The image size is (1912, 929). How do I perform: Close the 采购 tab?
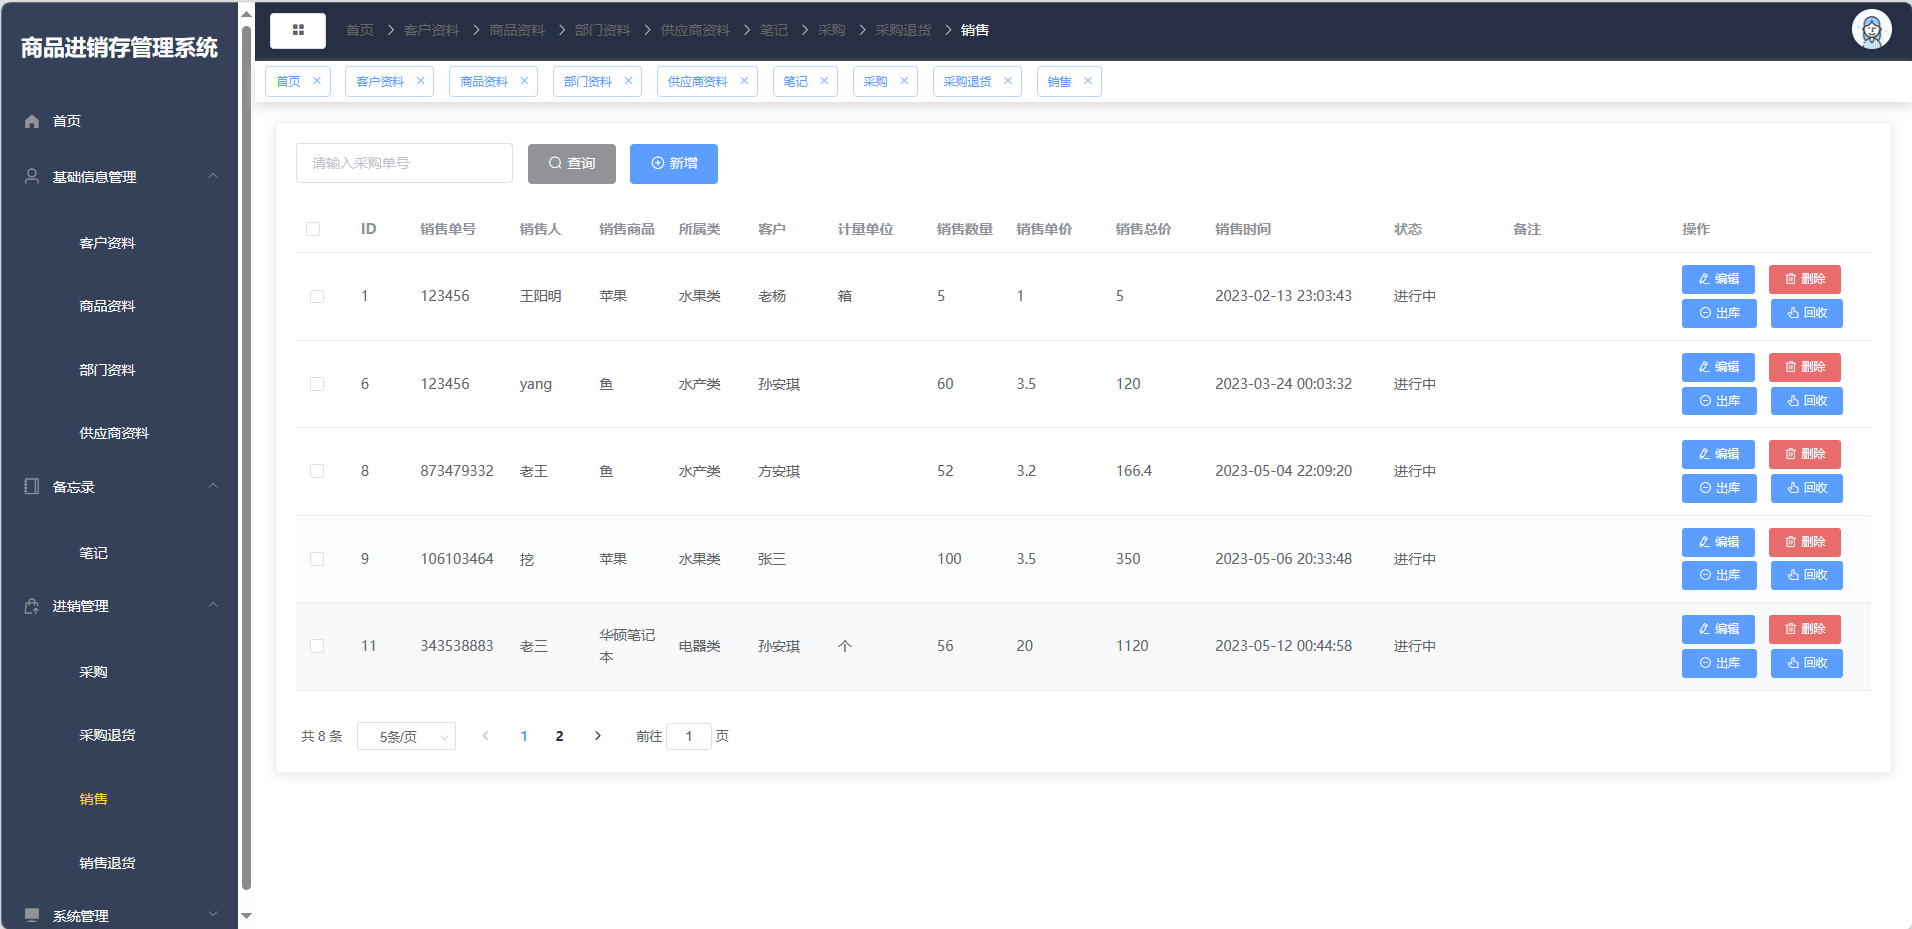coord(904,81)
